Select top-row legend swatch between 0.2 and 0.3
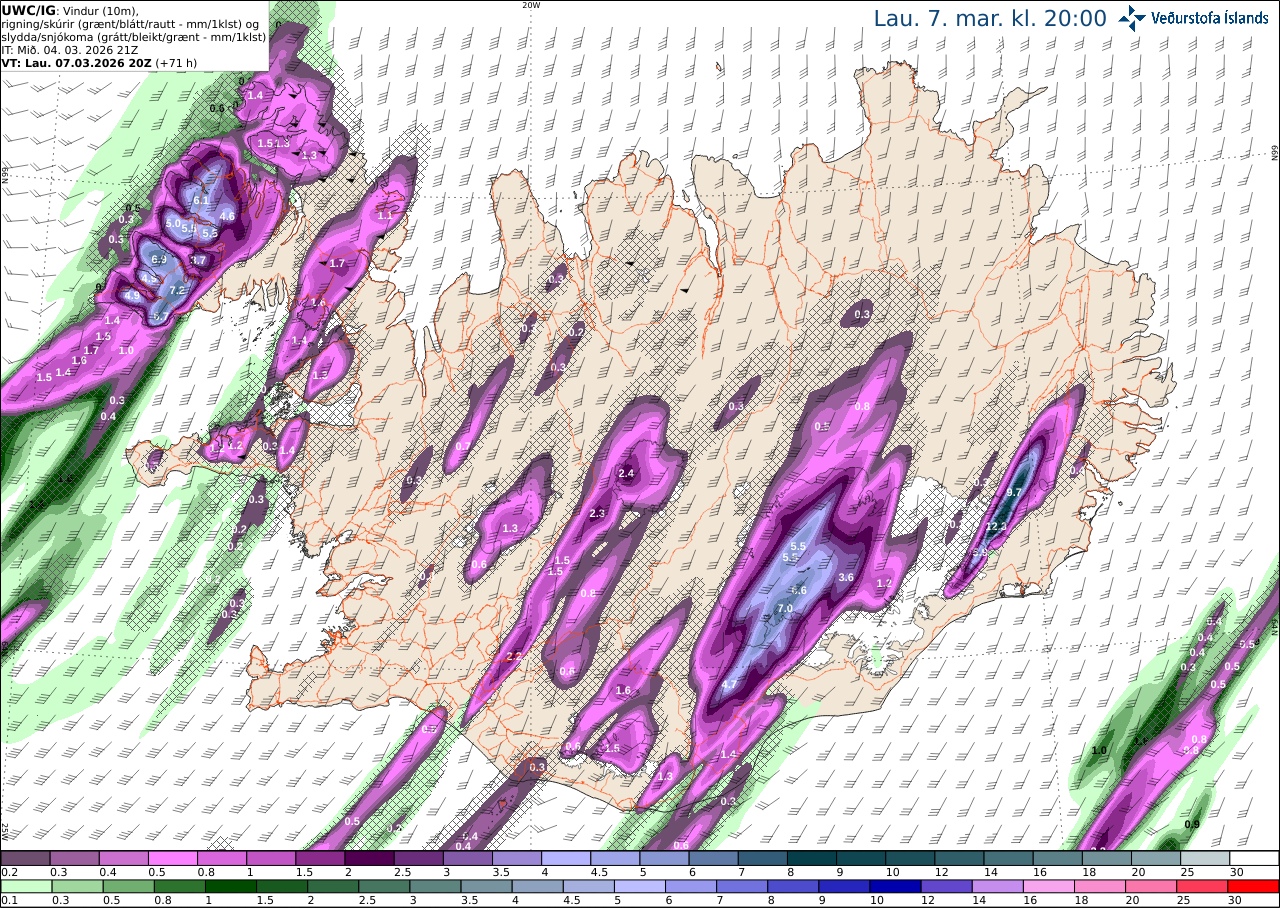 point(25,858)
